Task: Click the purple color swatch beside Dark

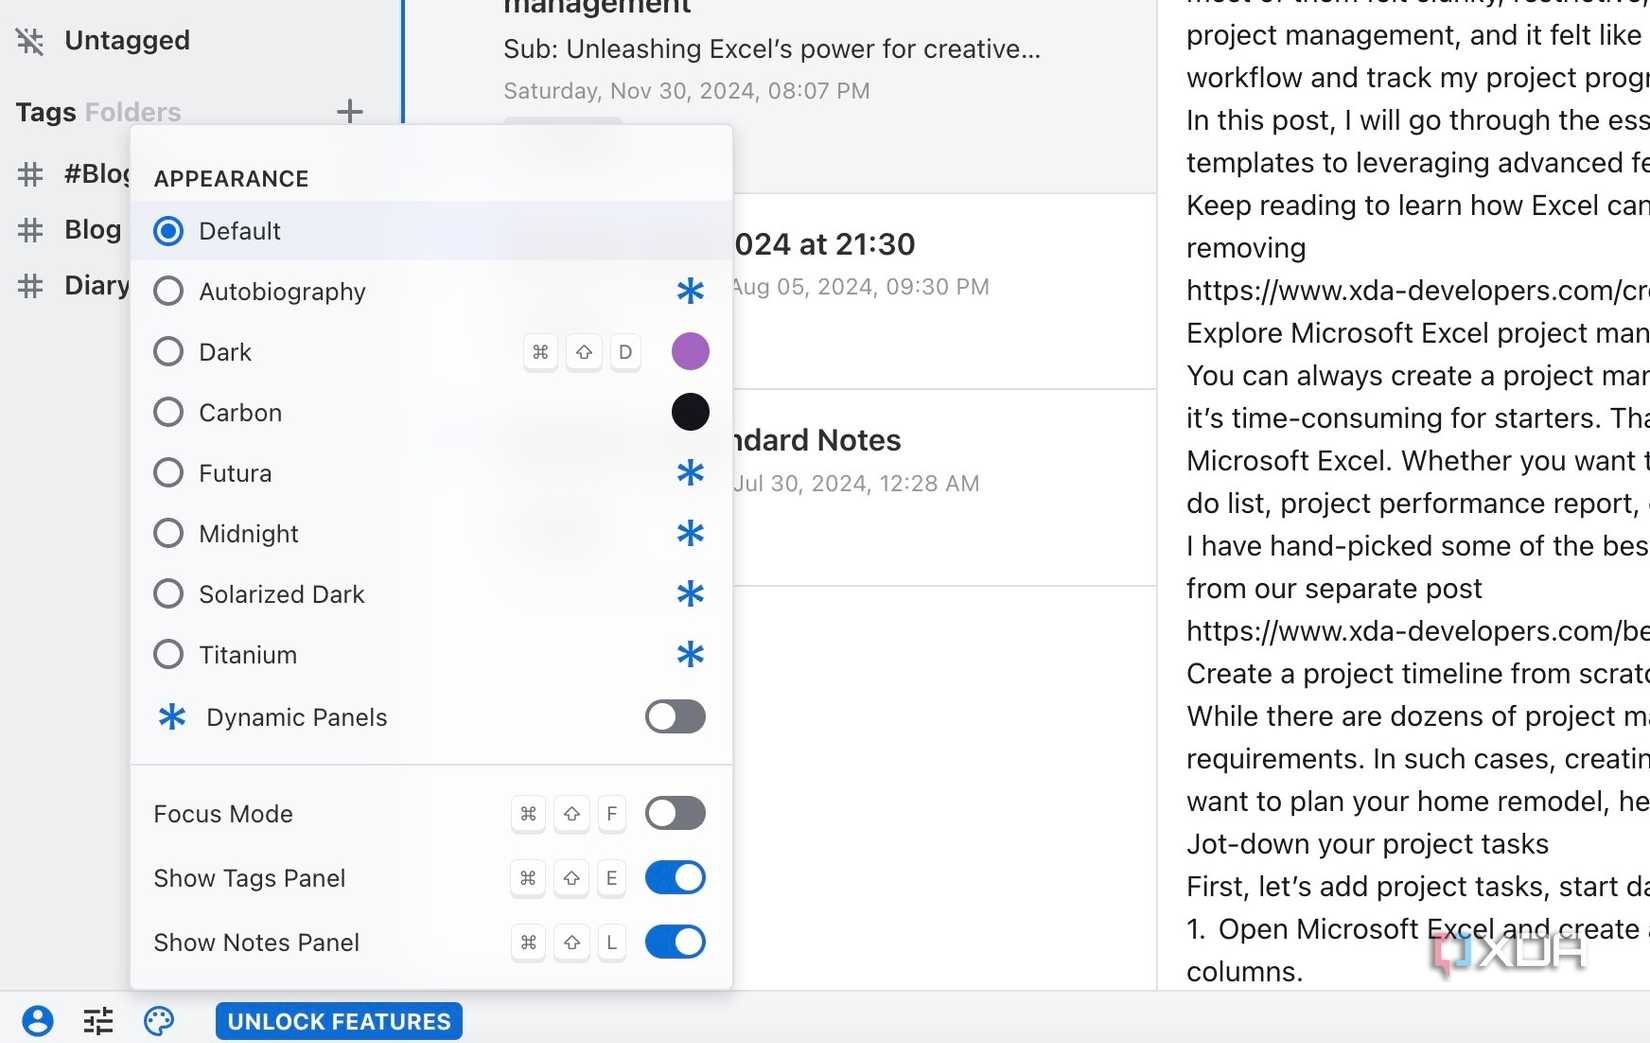Action: pos(690,351)
